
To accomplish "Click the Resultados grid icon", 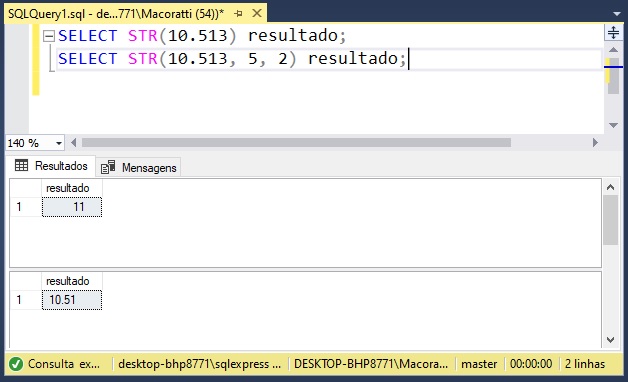I will point(21,165).
